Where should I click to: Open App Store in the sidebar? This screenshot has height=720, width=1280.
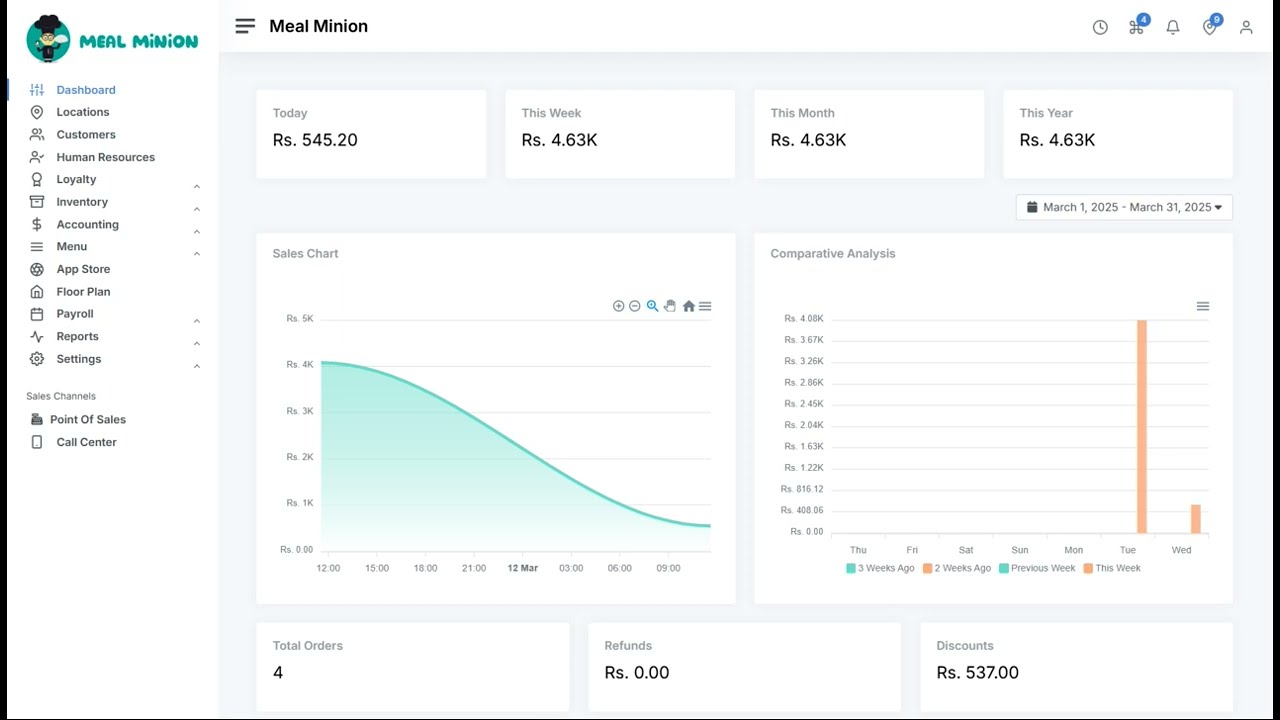[83, 269]
